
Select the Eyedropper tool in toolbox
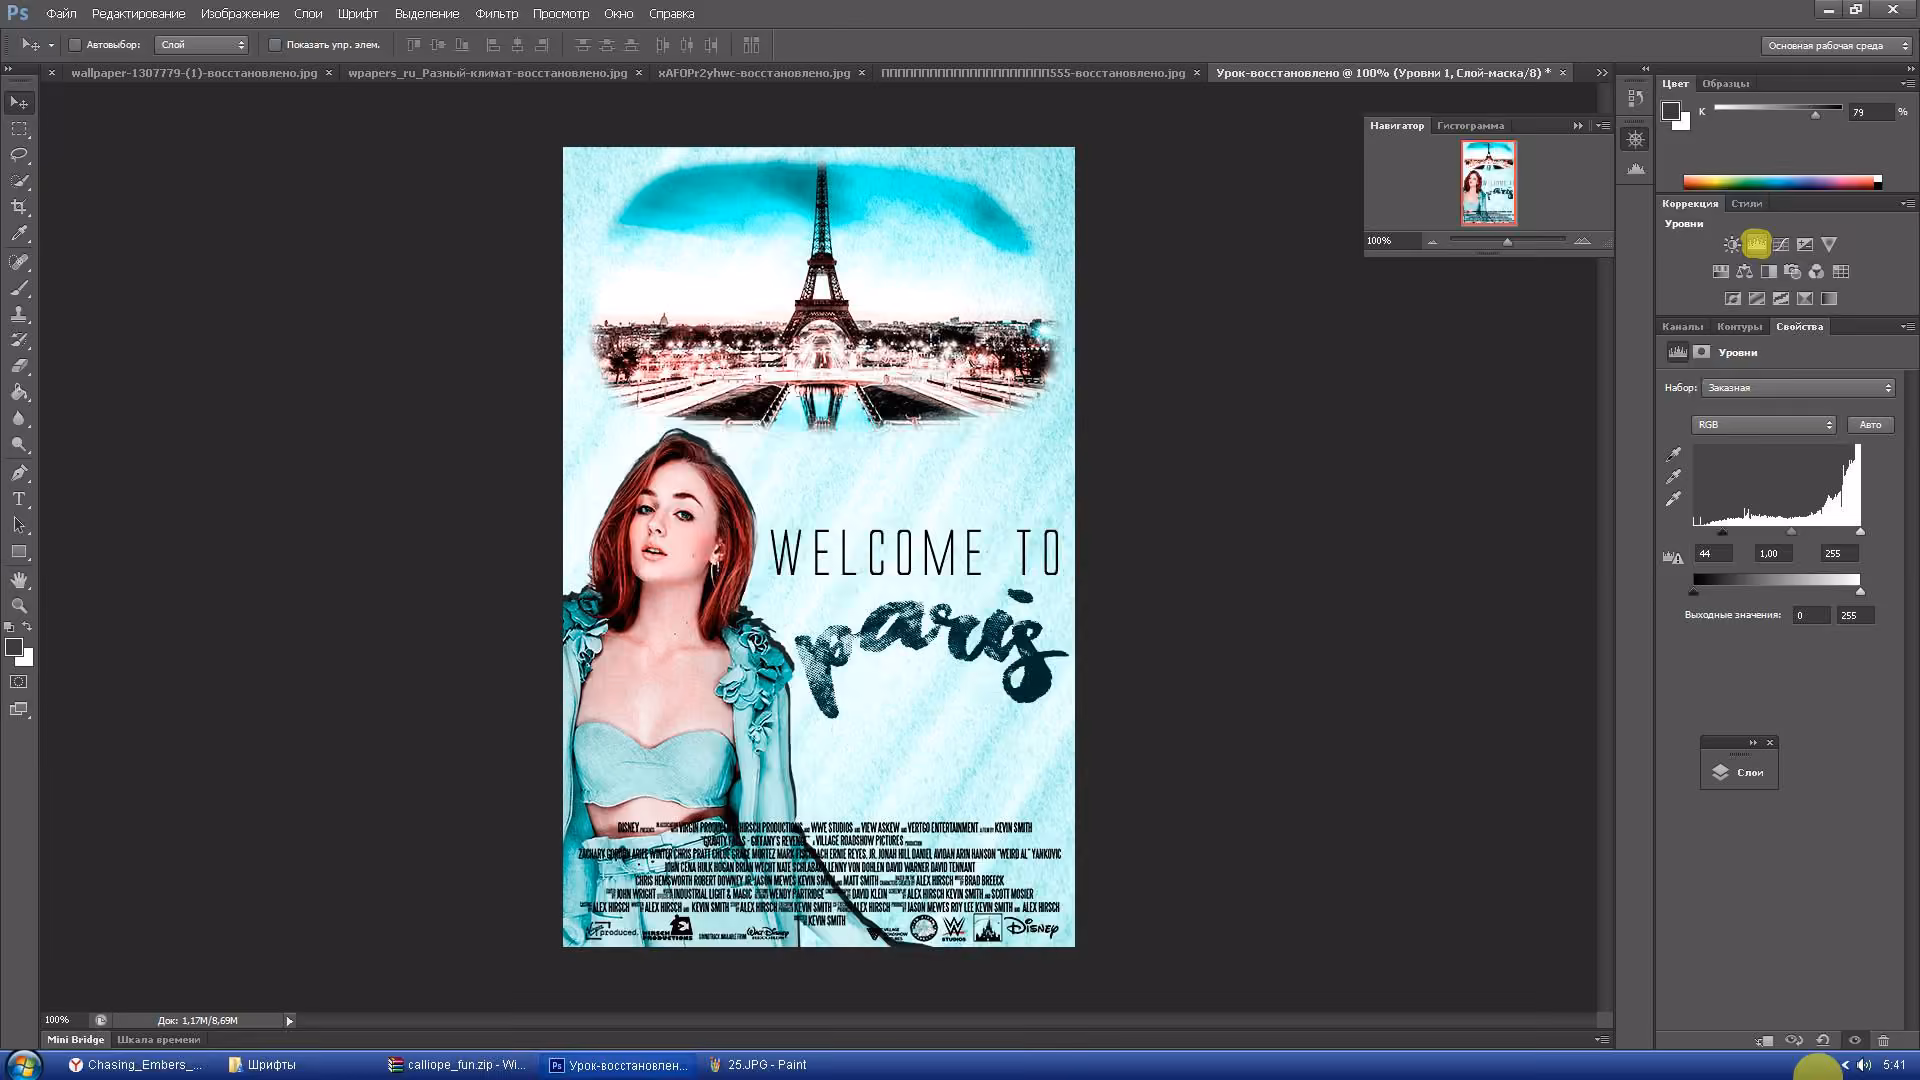point(19,234)
